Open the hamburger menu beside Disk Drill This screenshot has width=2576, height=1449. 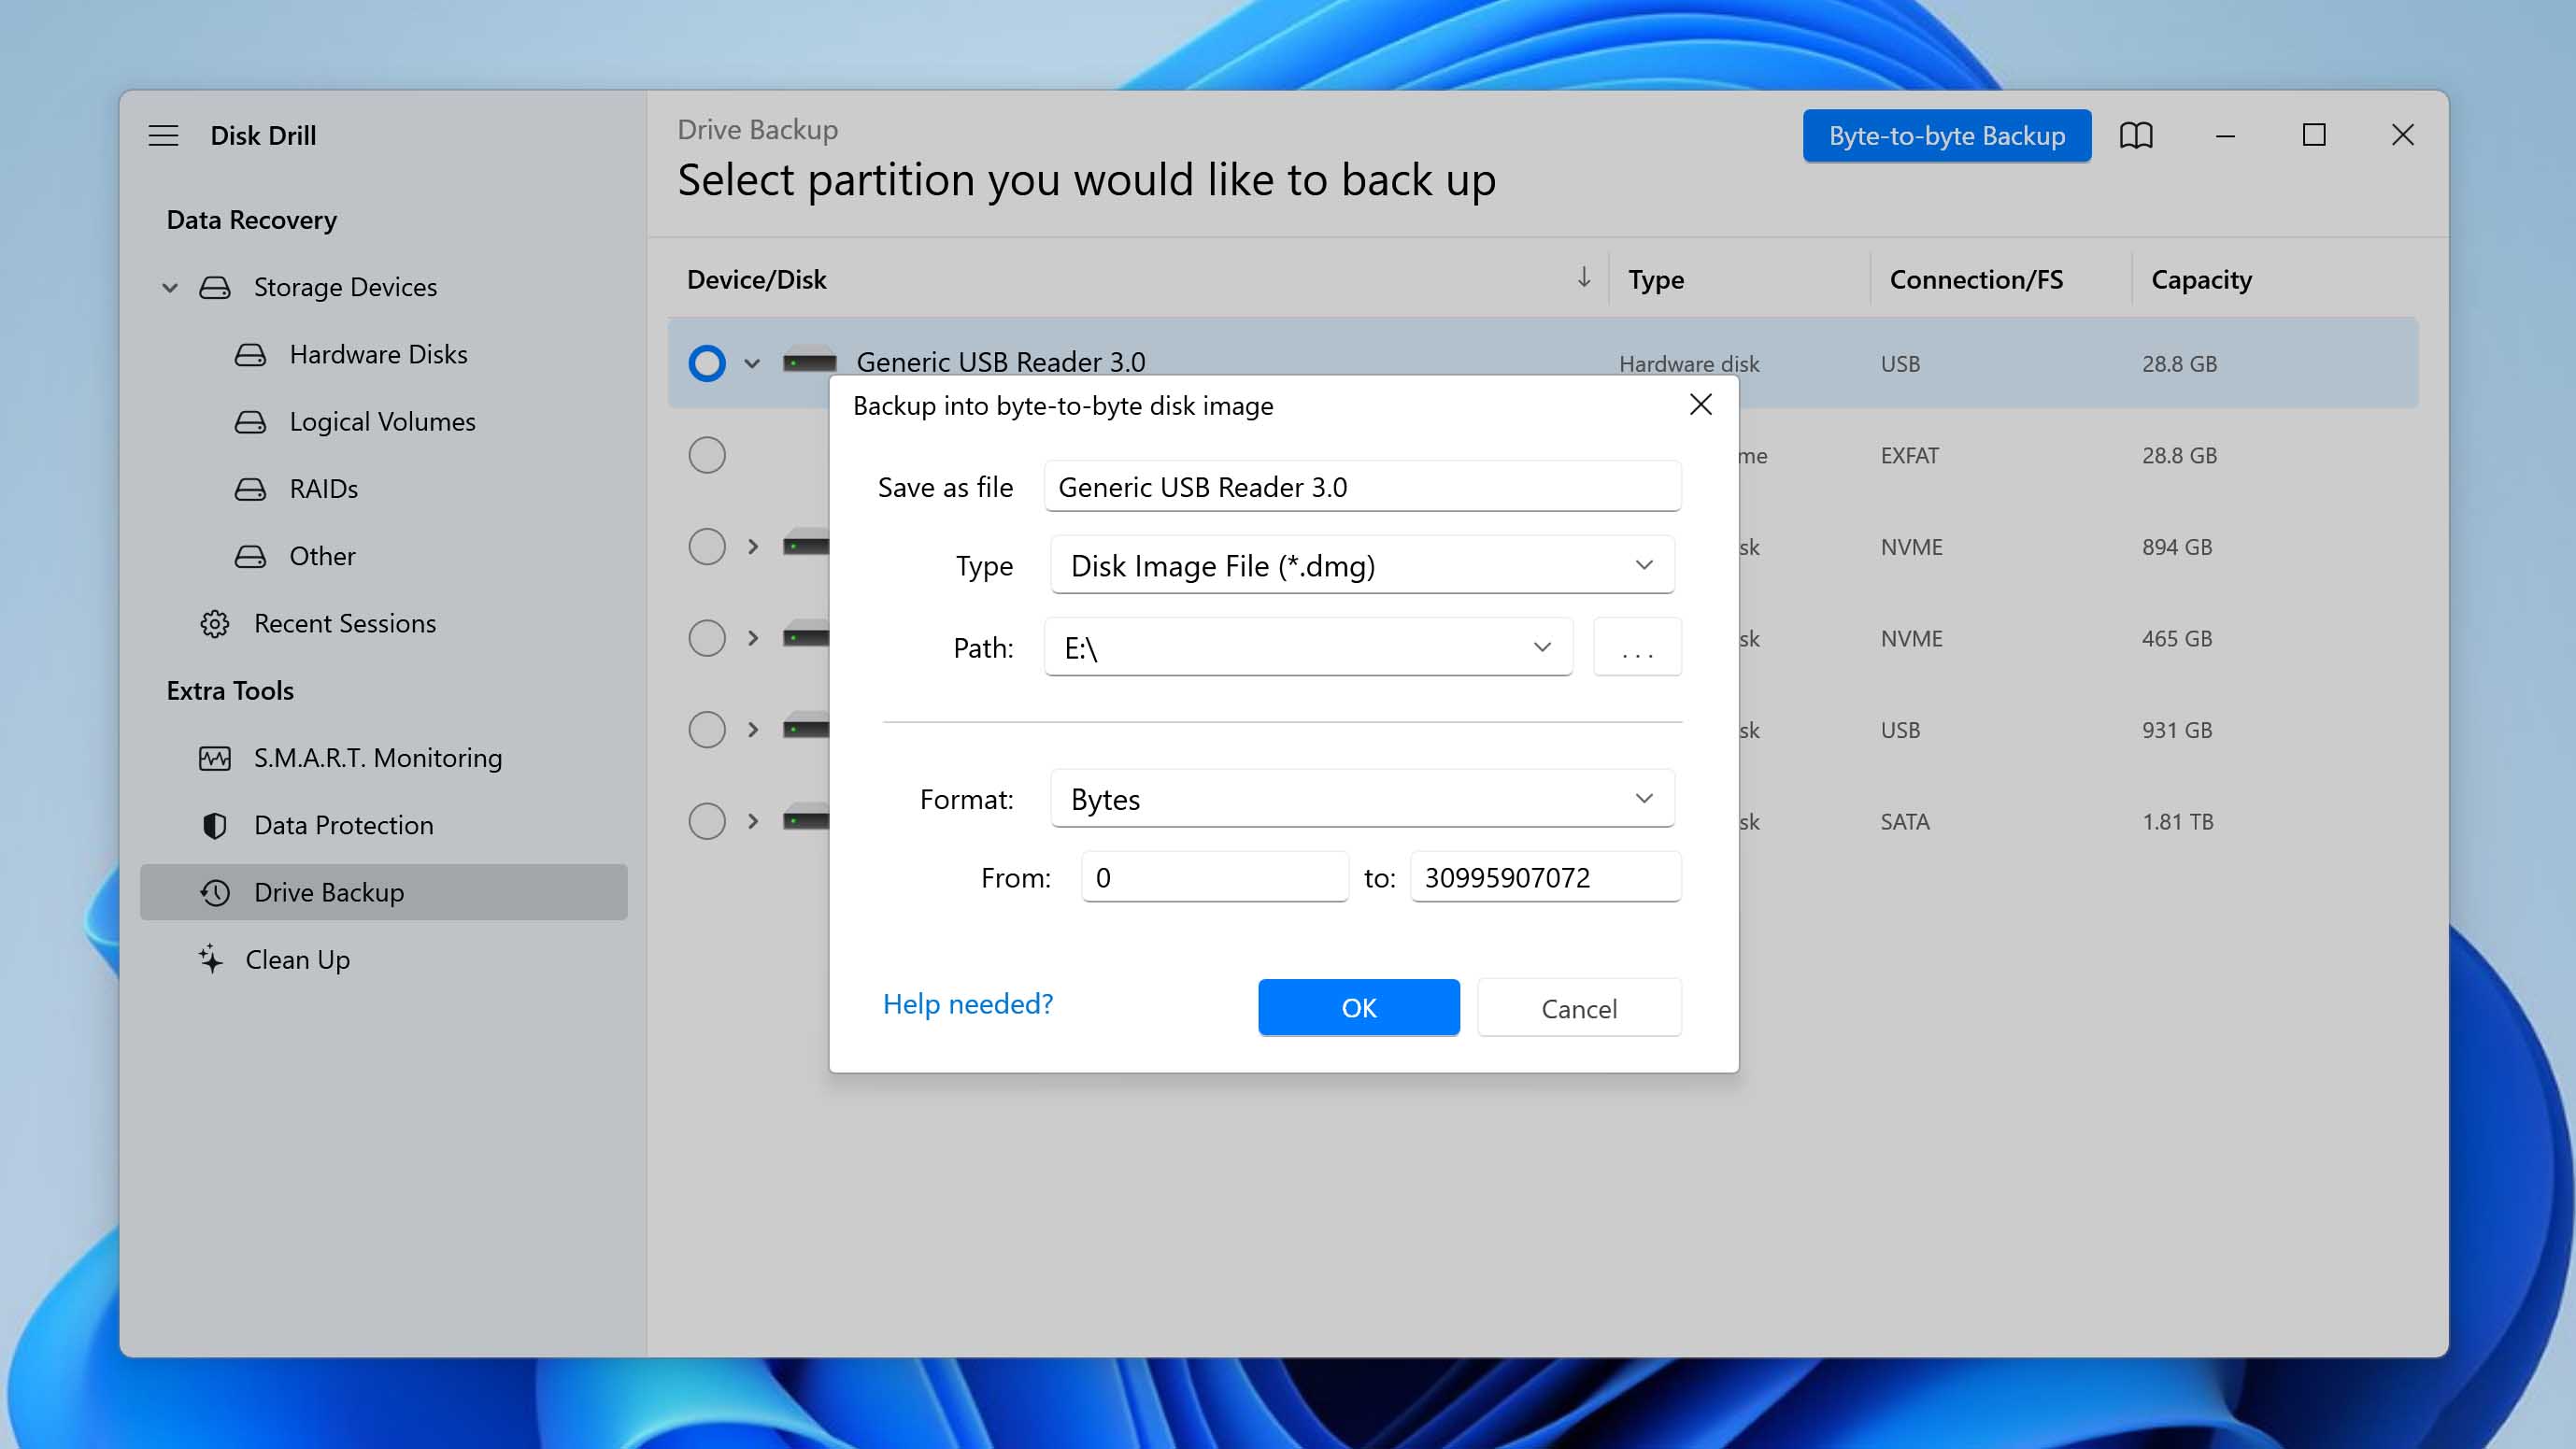click(x=163, y=135)
